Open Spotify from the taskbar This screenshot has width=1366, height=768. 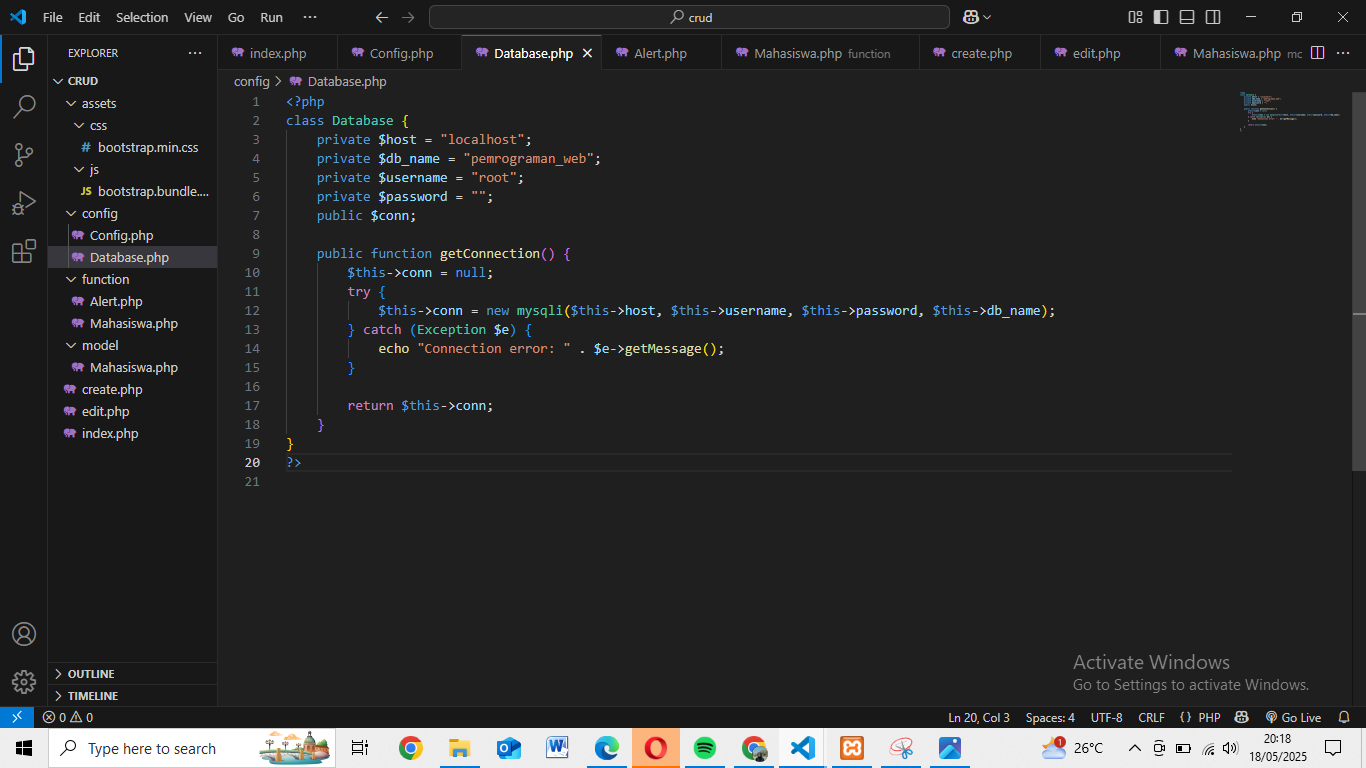pyautogui.click(x=705, y=747)
